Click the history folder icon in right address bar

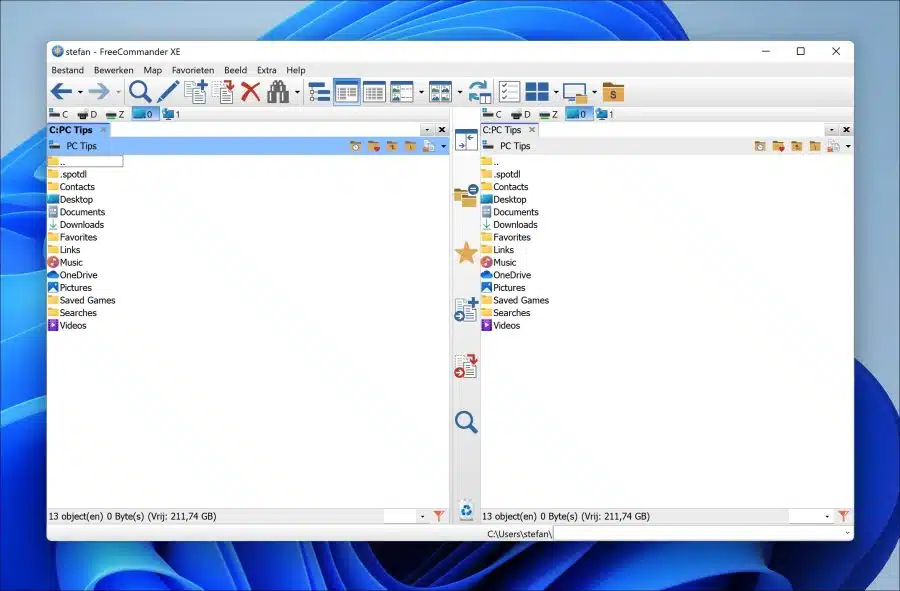760,146
